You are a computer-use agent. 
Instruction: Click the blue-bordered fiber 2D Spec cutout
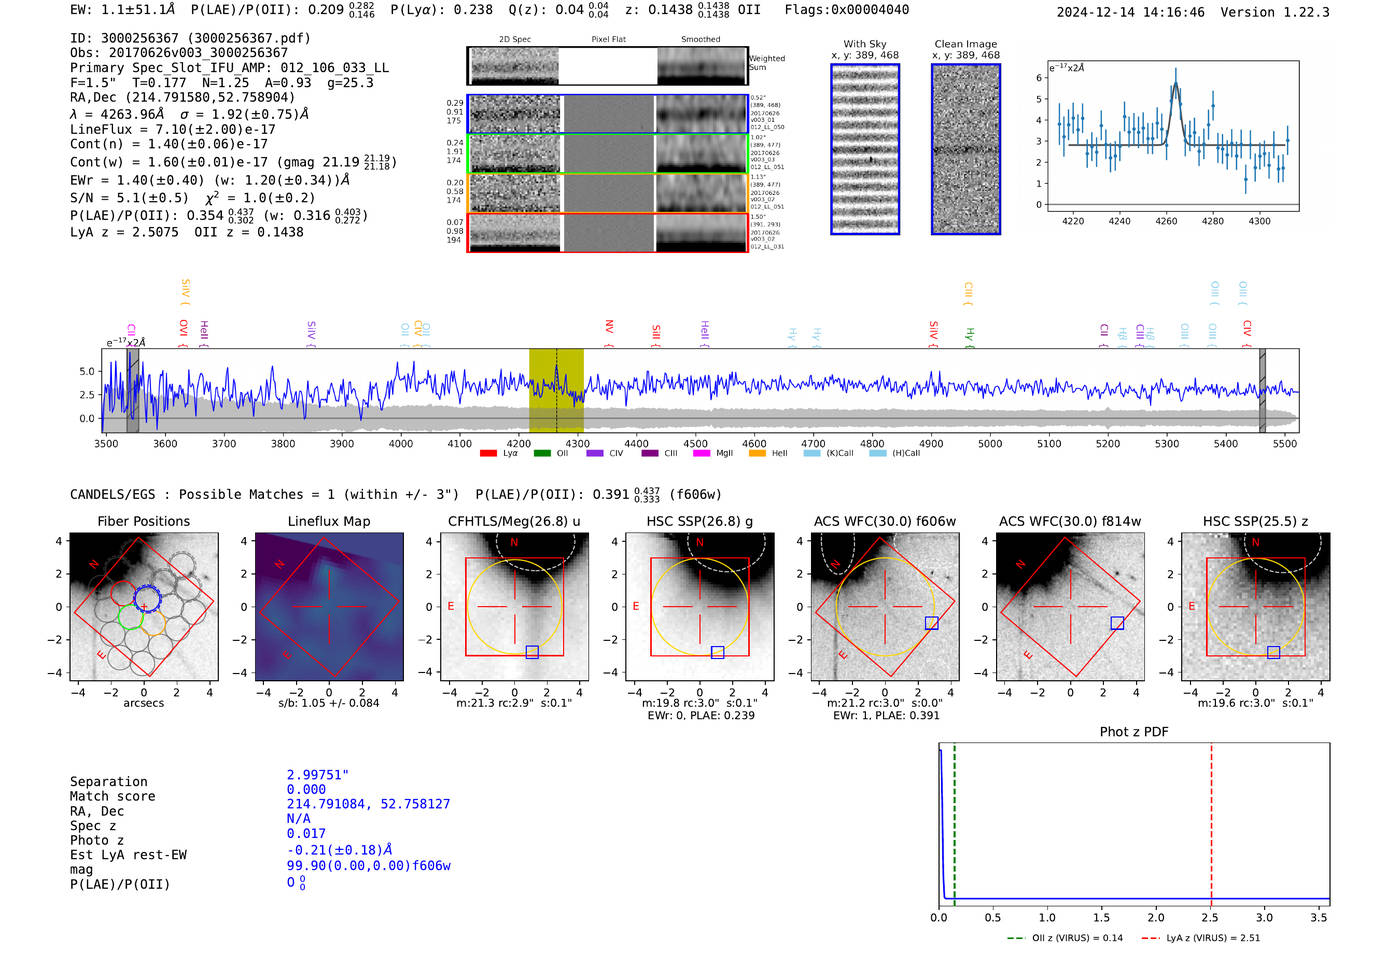point(515,114)
